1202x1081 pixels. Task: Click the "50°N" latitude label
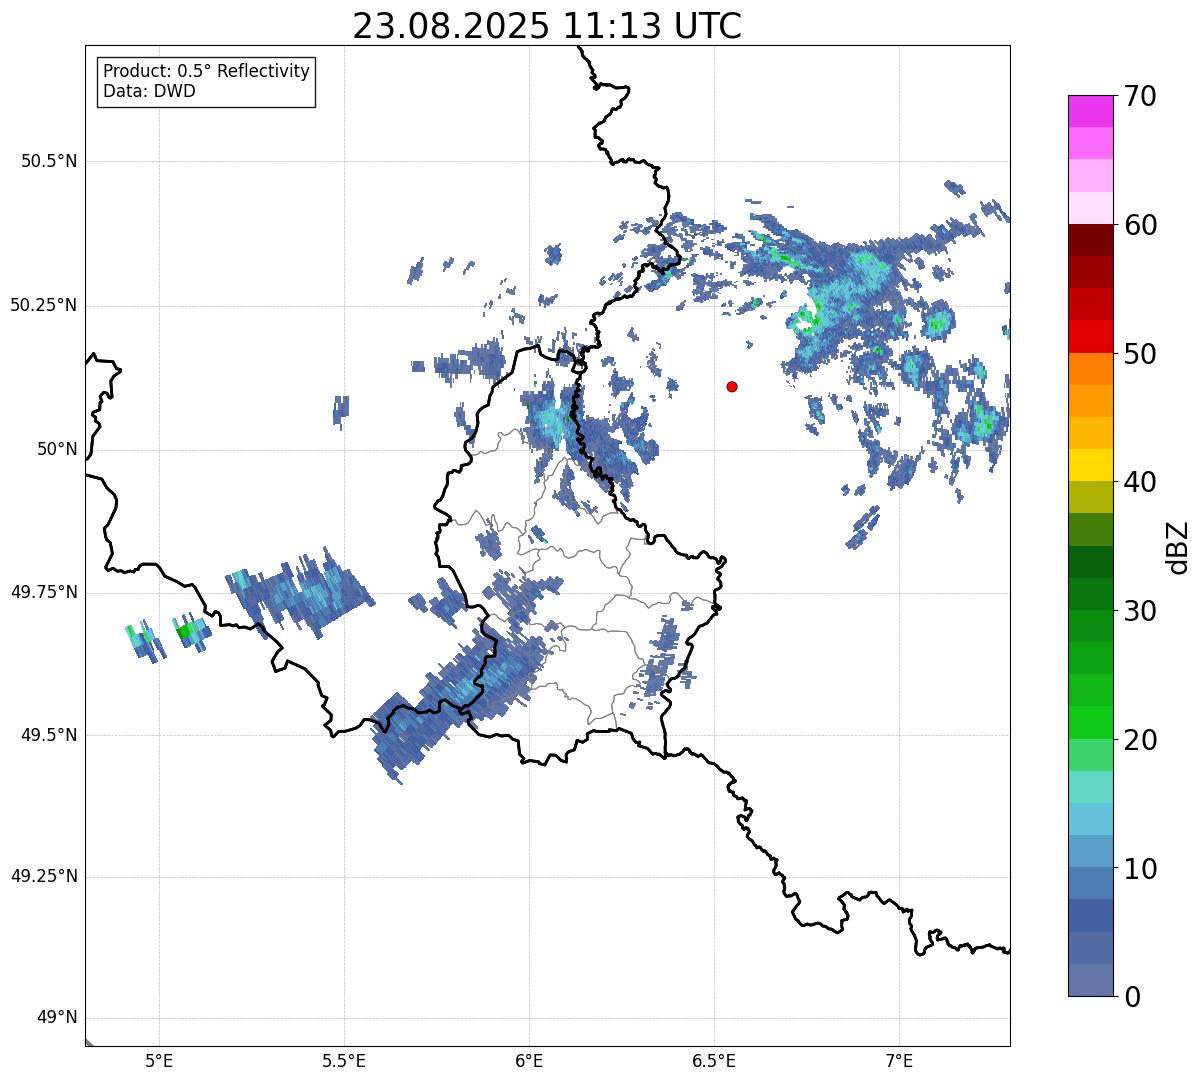57,449
